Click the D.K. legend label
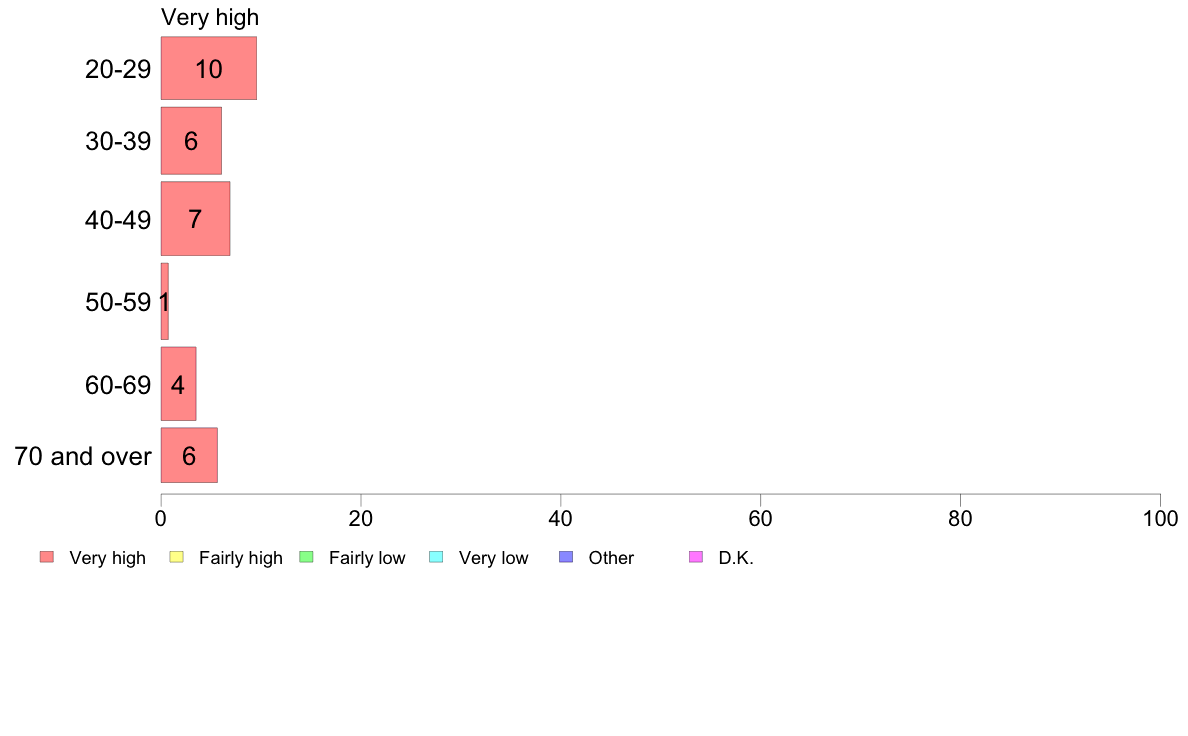Viewport: 1188px width, 736px height. (736, 558)
